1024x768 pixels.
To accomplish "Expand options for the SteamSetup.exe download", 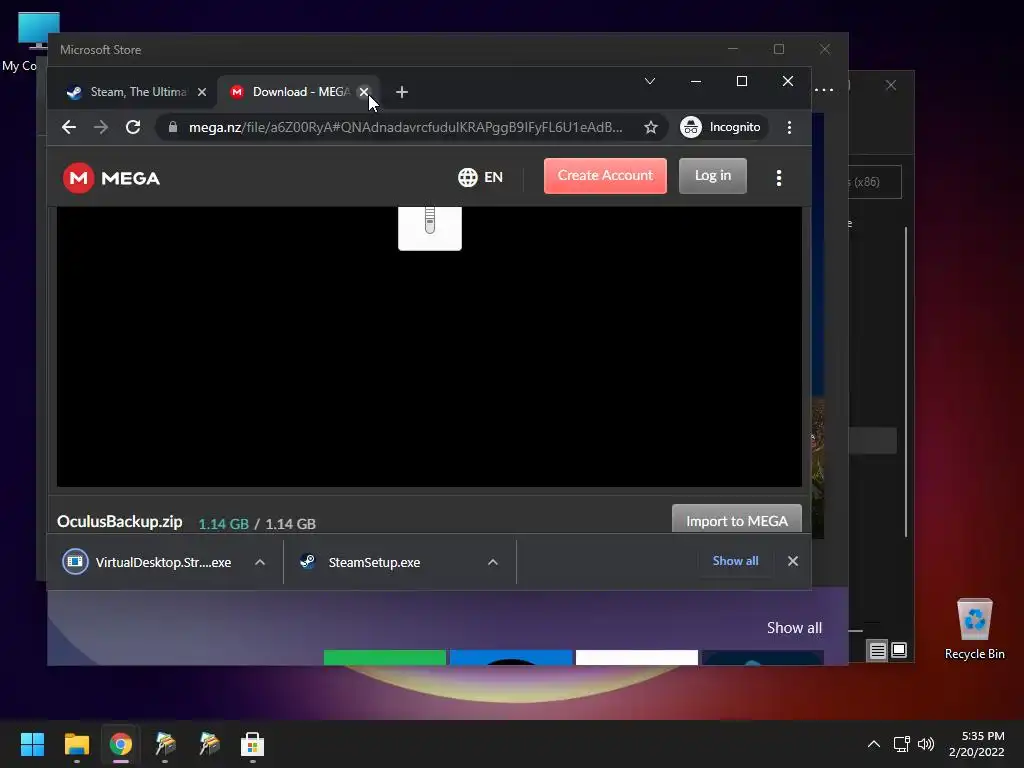I will [493, 562].
